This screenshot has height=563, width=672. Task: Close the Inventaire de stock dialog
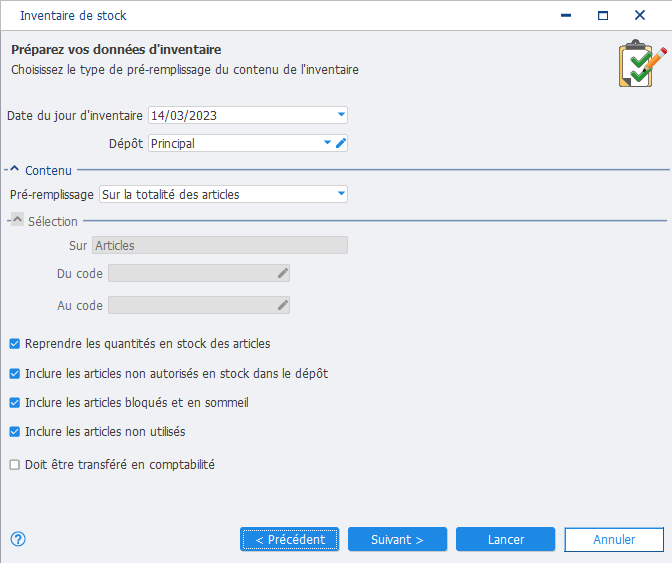(x=640, y=15)
